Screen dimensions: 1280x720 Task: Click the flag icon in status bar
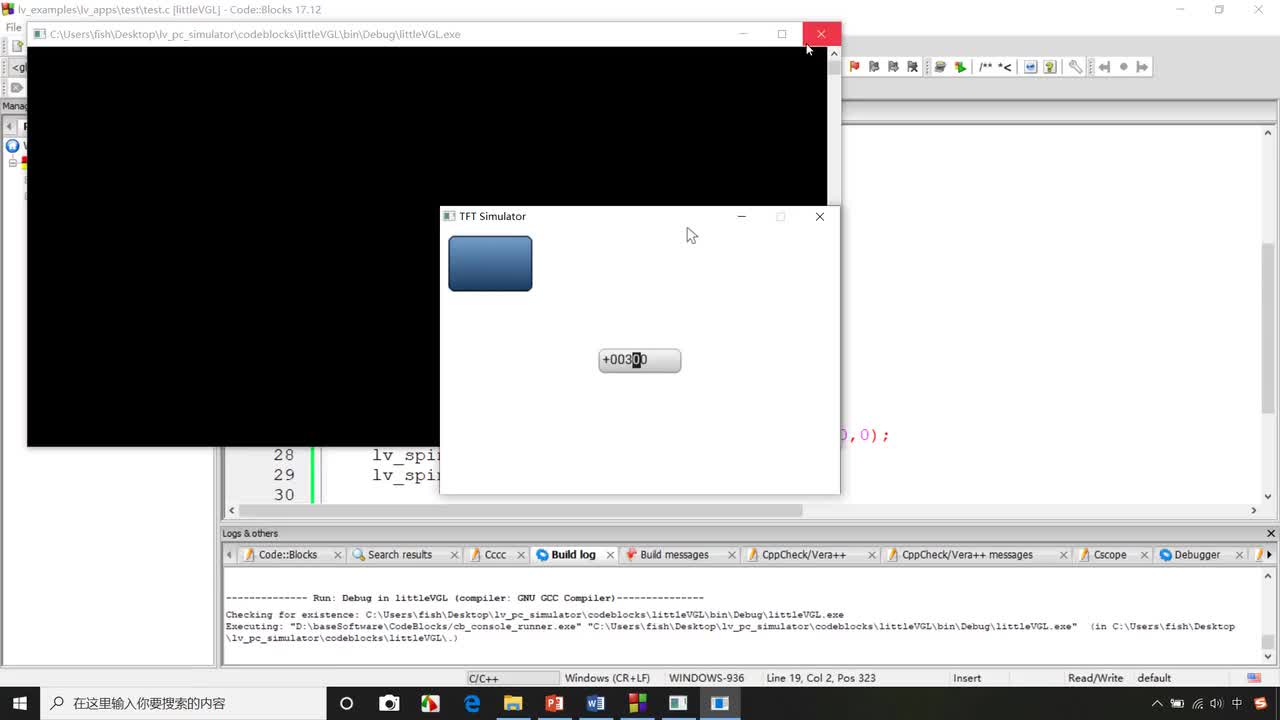coord(1255,678)
